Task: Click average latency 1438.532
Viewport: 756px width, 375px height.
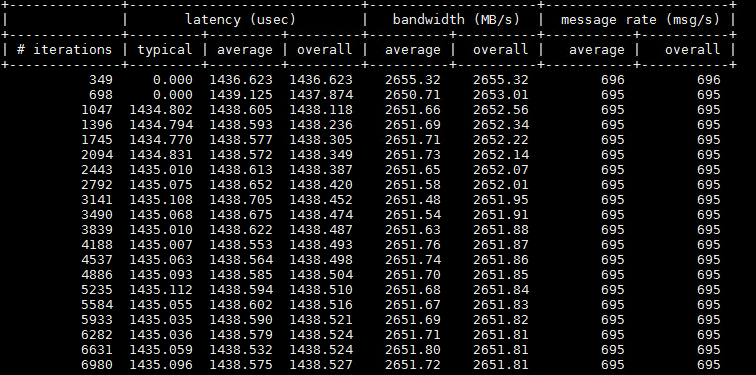Action: (x=241, y=349)
